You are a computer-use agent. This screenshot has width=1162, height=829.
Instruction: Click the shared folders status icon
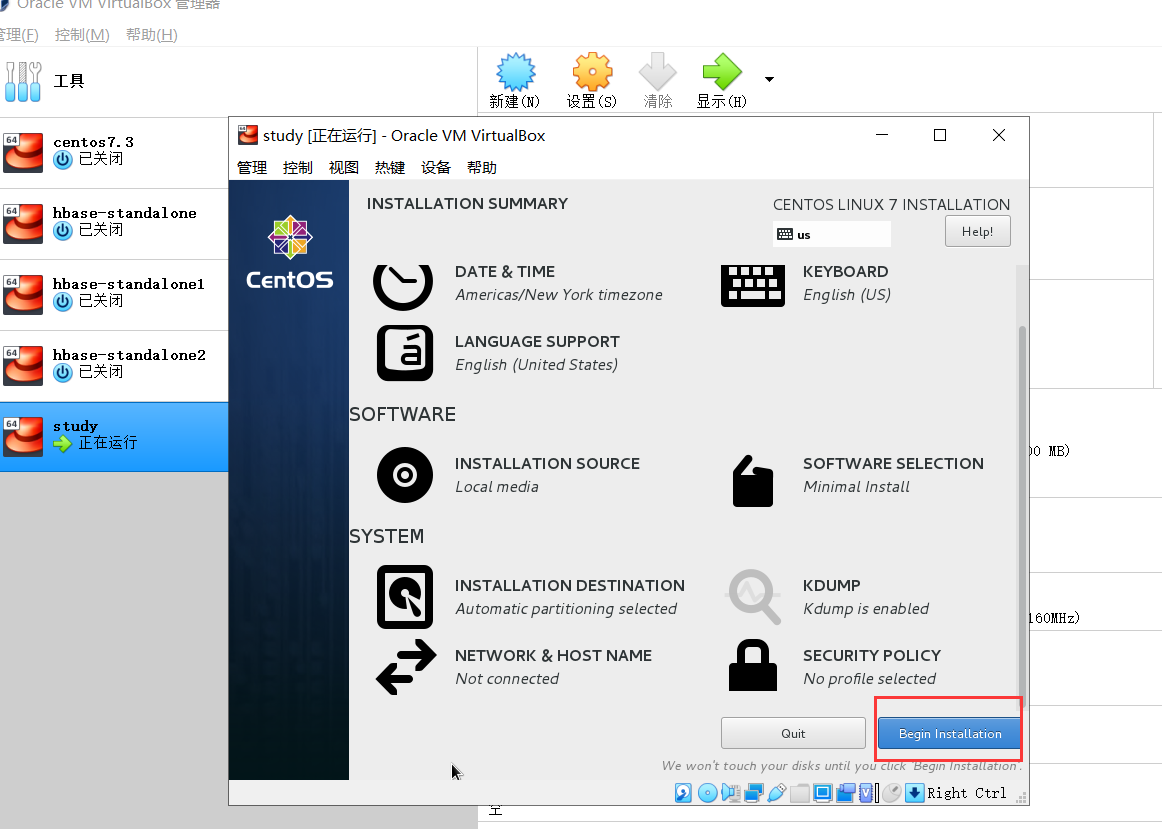coord(800,793)
